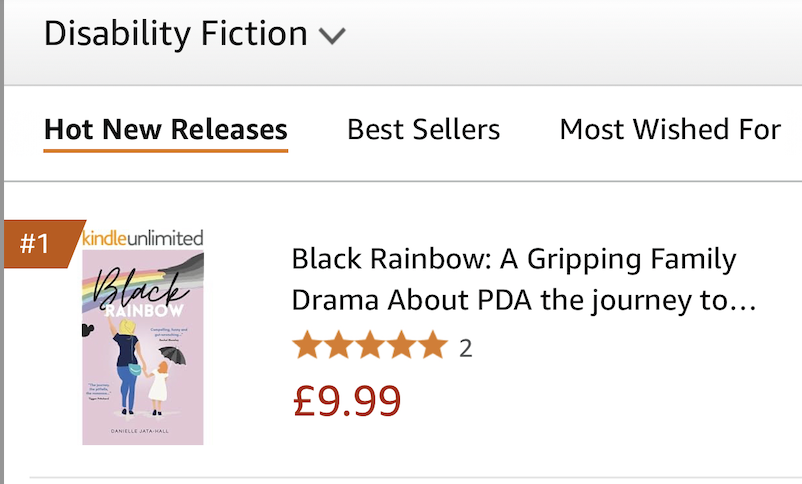Image resolution: width=802 pixels, height=484 pixels.
Task: Click the middle star in the rating
Action: coord(370,347)
